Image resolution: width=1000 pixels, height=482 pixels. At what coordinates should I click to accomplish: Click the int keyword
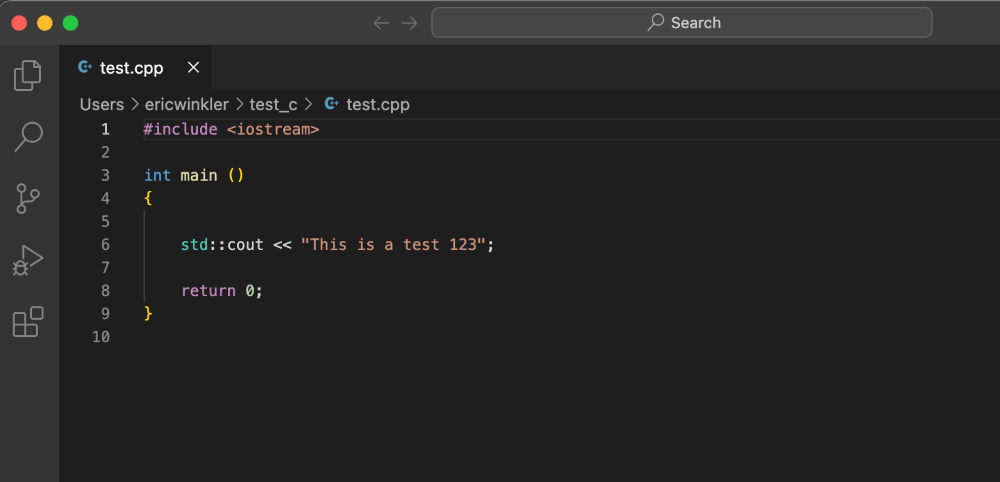(x=158, y=175)
